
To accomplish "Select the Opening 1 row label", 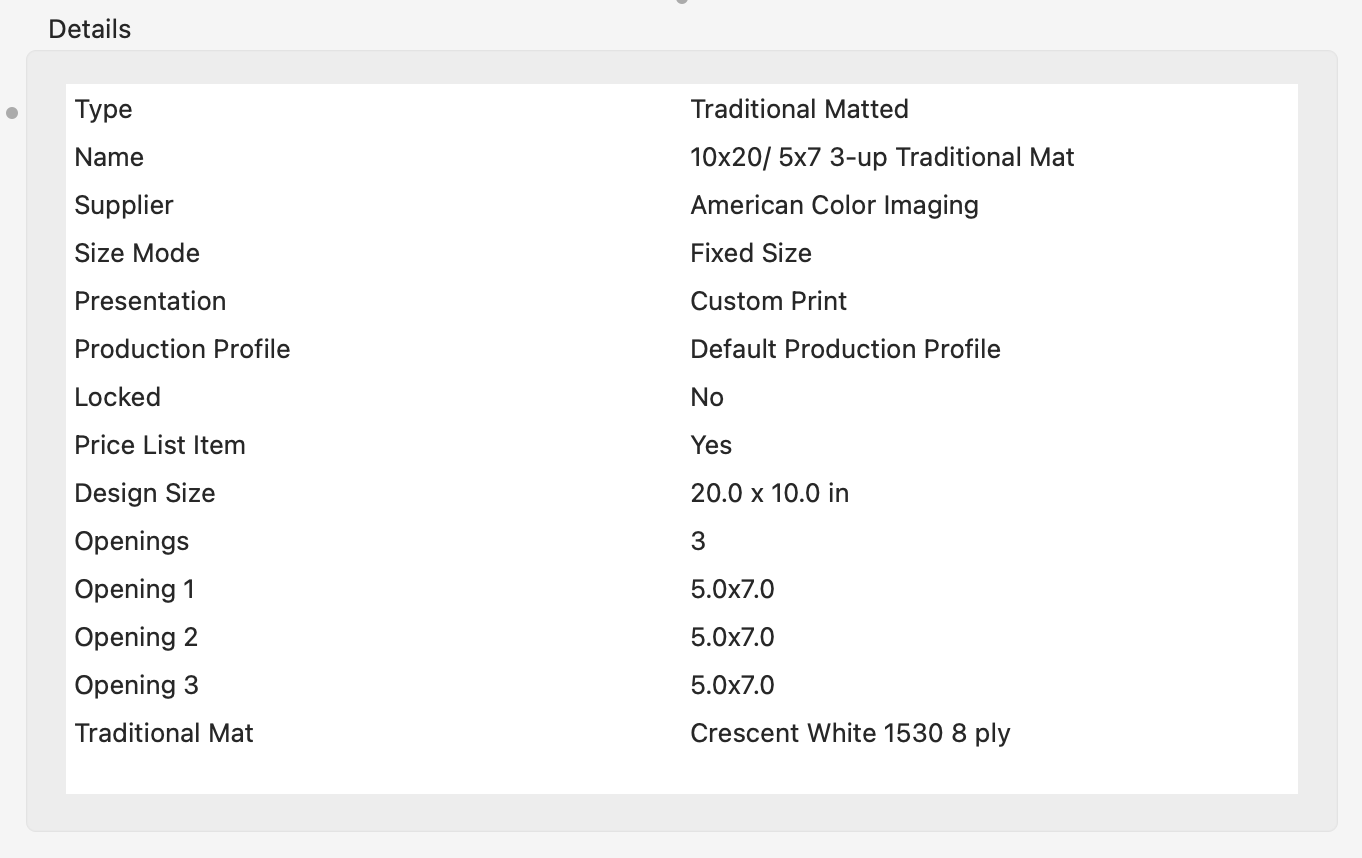I will (134, 589).
